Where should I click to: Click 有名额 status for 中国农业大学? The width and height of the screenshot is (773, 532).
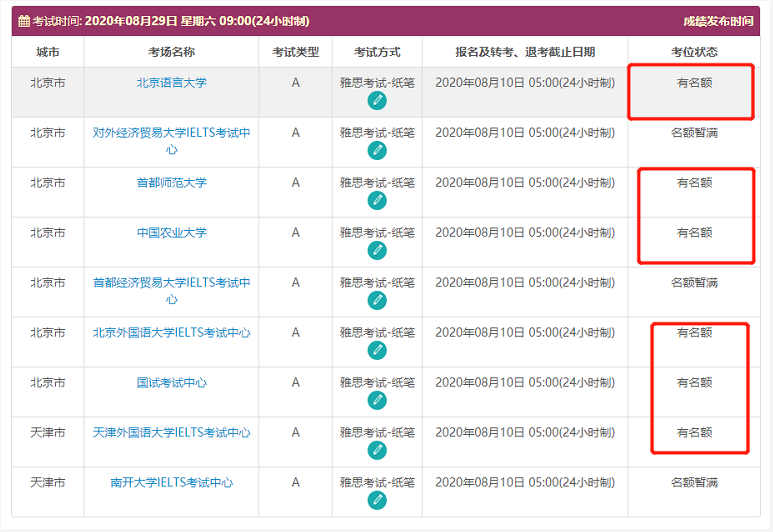694,233
